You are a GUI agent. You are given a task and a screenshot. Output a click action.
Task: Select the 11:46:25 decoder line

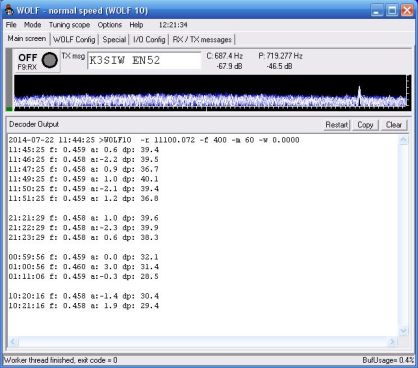(x=84, y=159)
